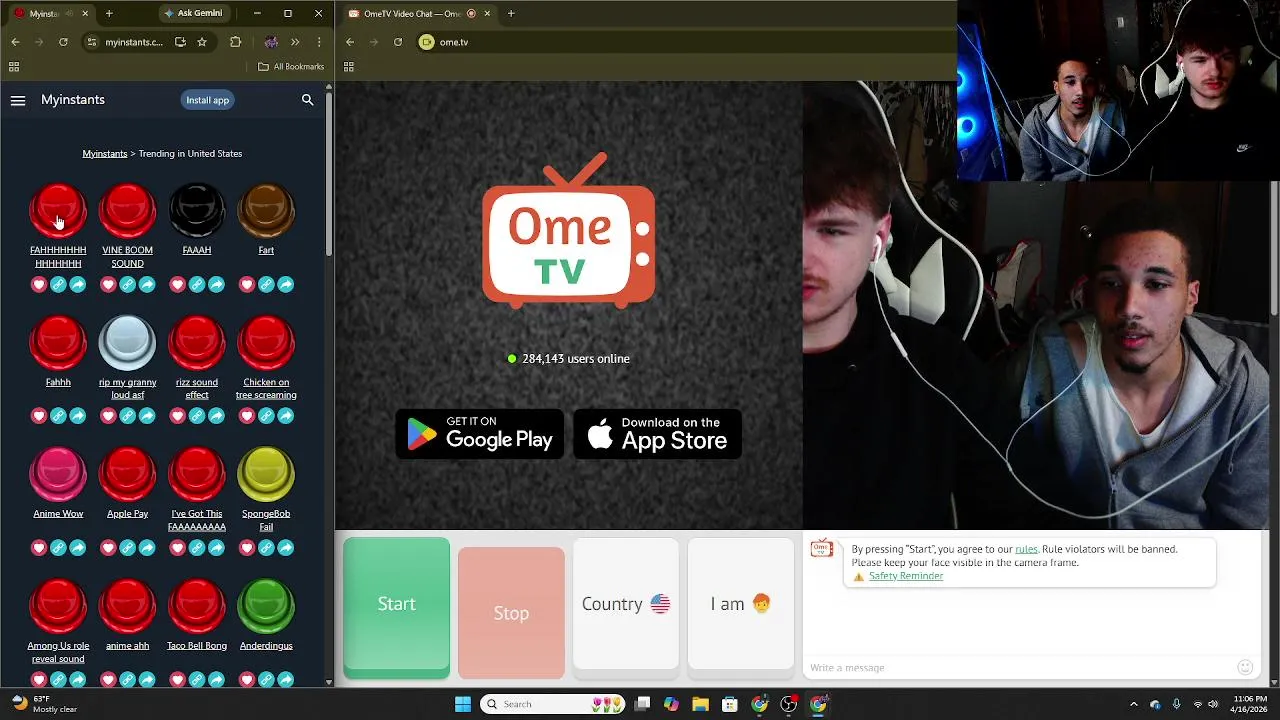Play the yellow SpongeBob Fail button
The width and height of the screenshot is (1280, 720).
click(x=266, y=475)
